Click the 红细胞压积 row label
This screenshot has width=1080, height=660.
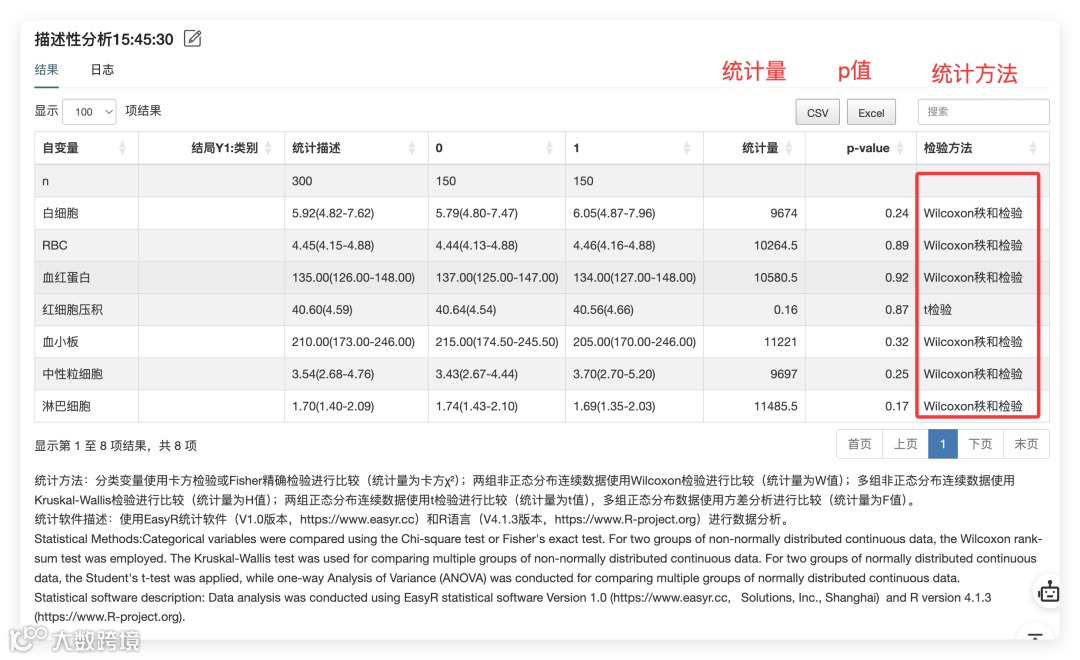tap(72, 310)
